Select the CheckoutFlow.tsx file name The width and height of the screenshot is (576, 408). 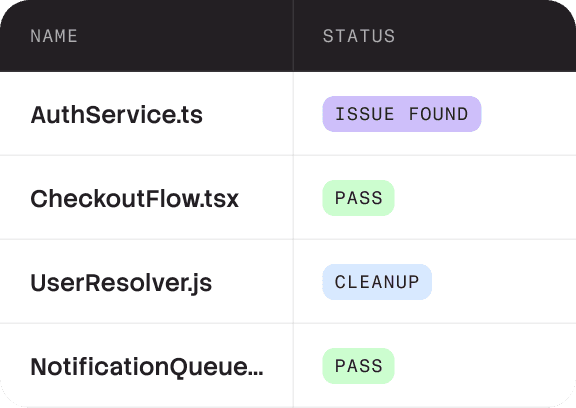point(134,199)
